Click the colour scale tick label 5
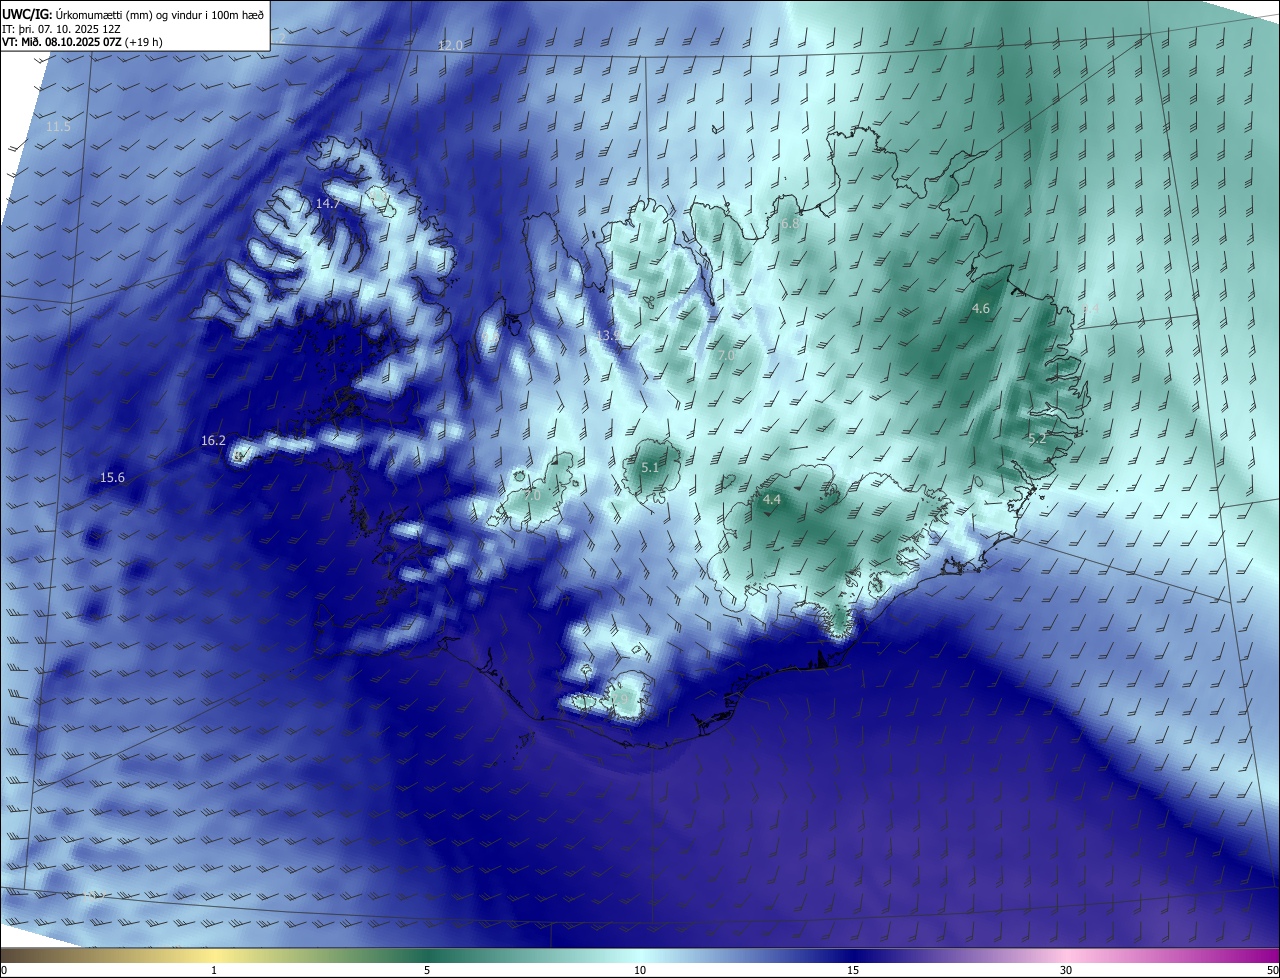 (427, 970)
